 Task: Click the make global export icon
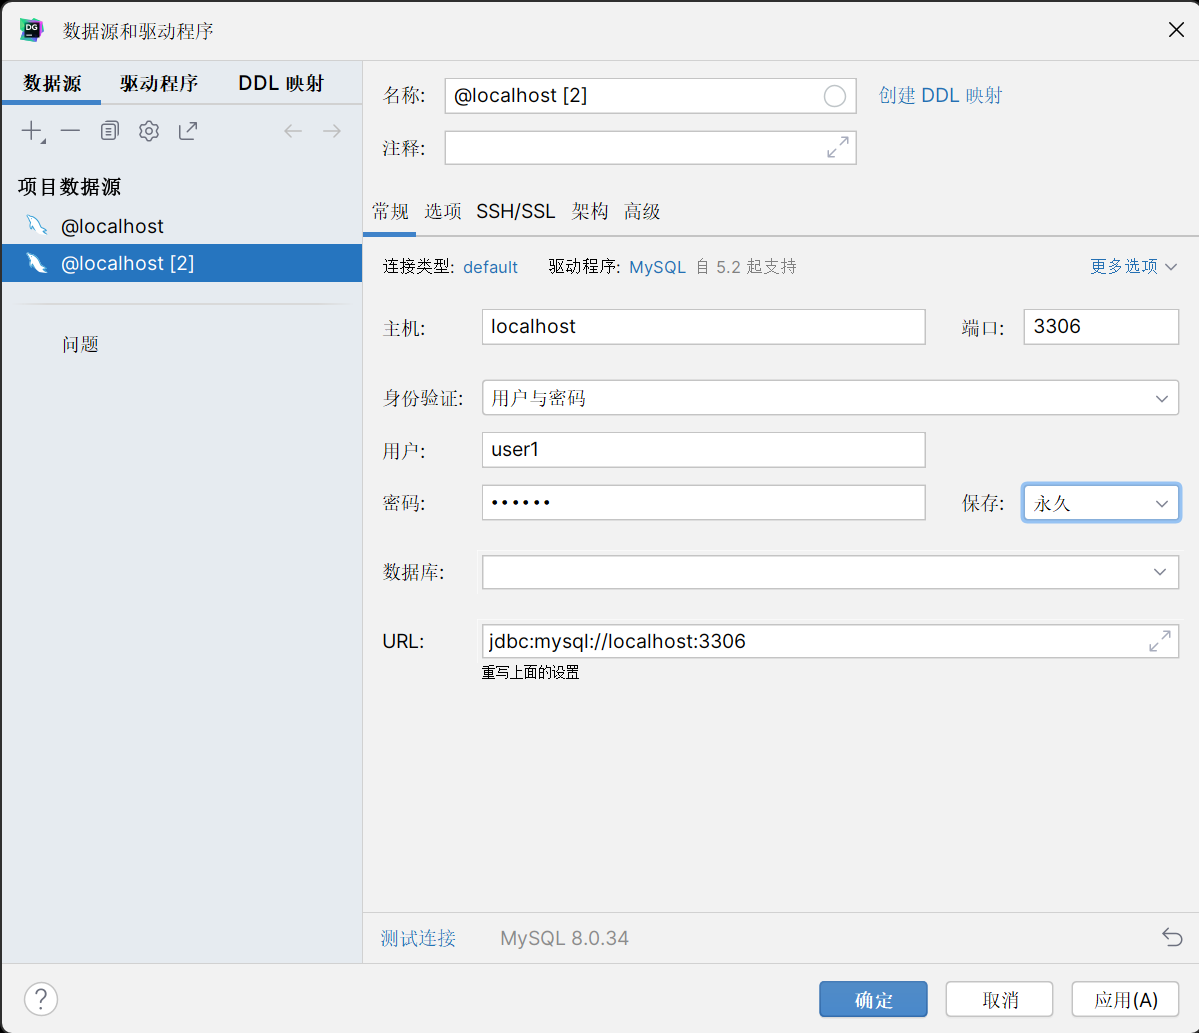[188, 132]
